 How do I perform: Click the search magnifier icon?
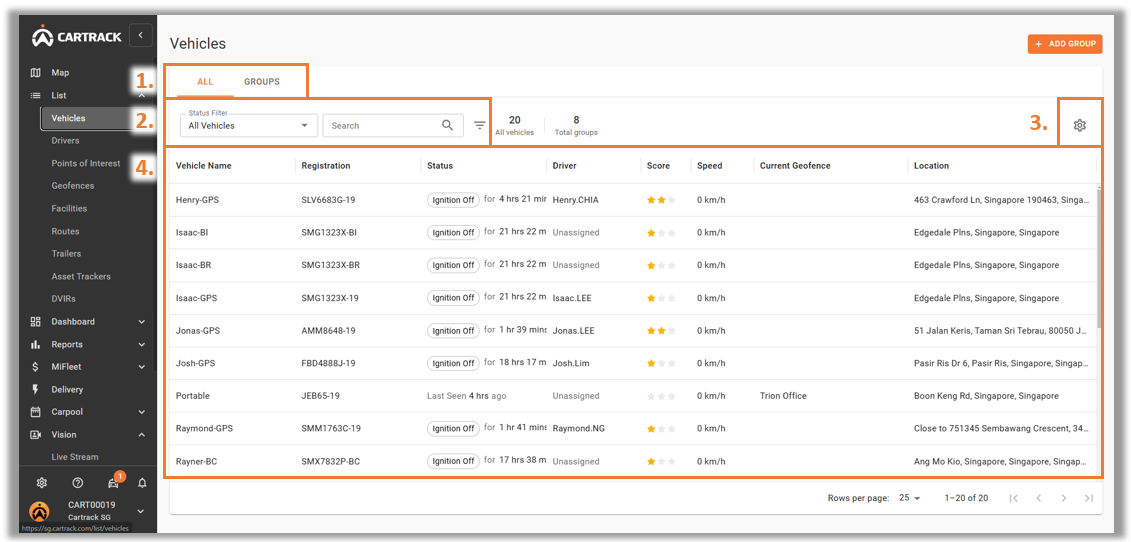(x=448, y=126)
